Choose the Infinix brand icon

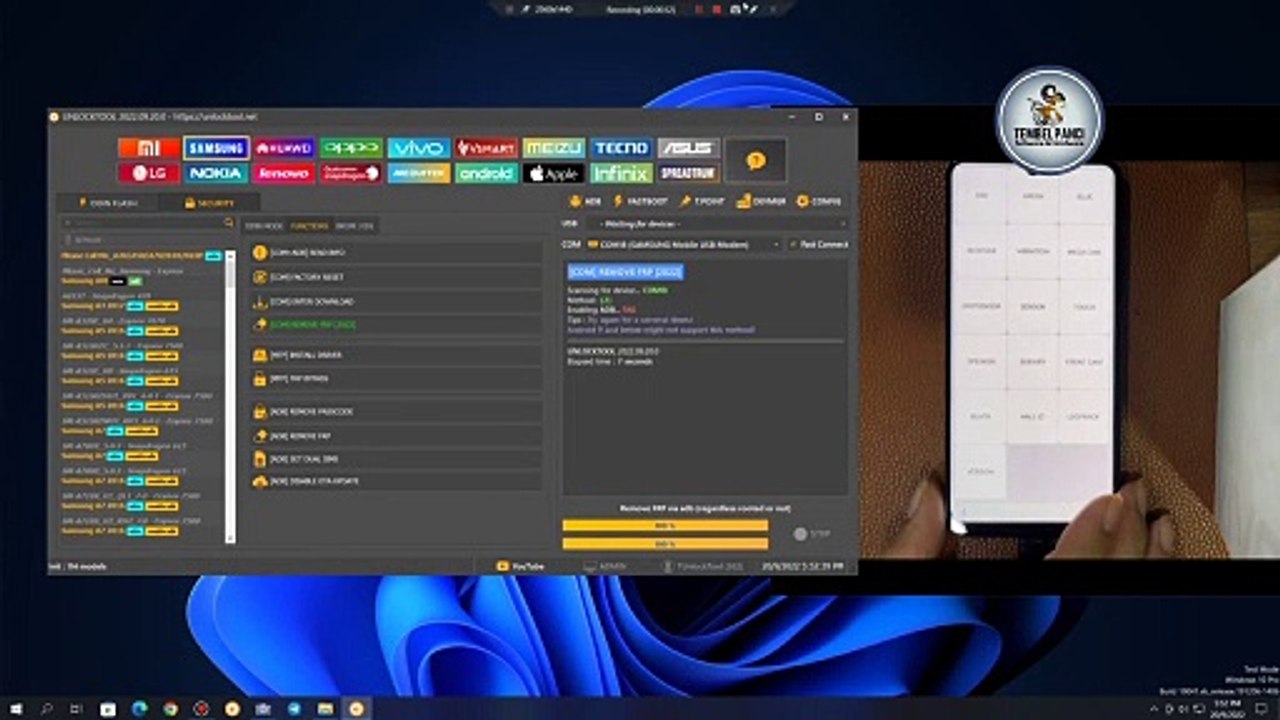click(621, 173)
